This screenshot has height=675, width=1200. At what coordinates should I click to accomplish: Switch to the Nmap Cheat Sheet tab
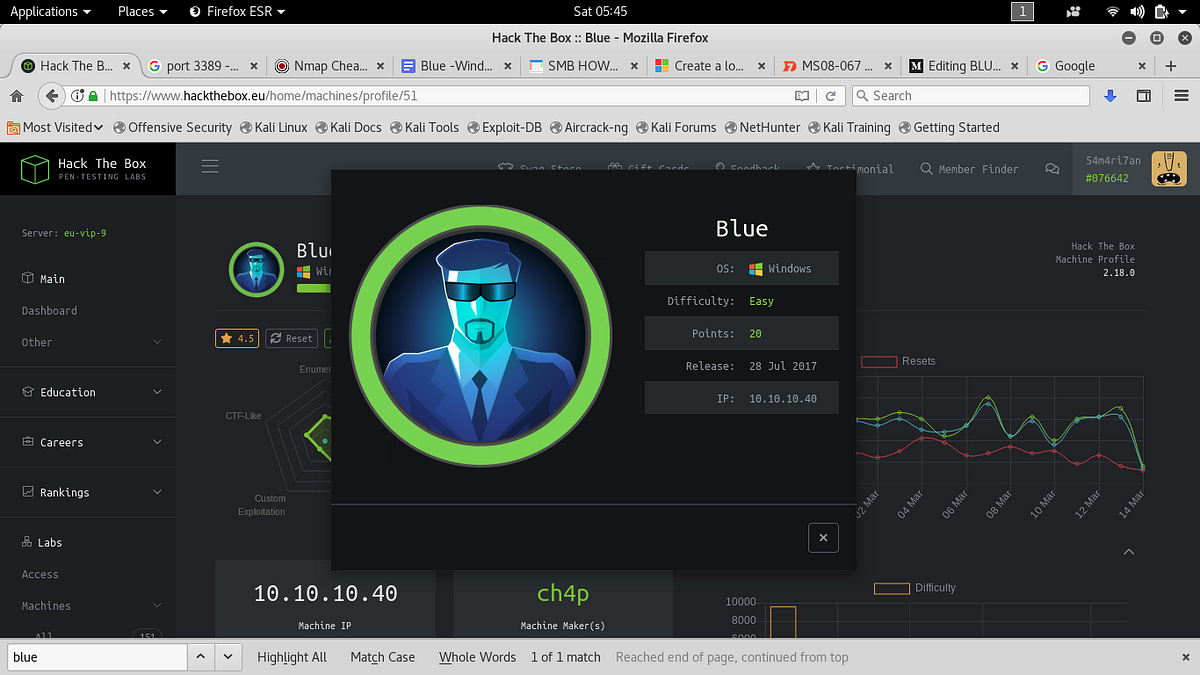click(x=330, y=66)
